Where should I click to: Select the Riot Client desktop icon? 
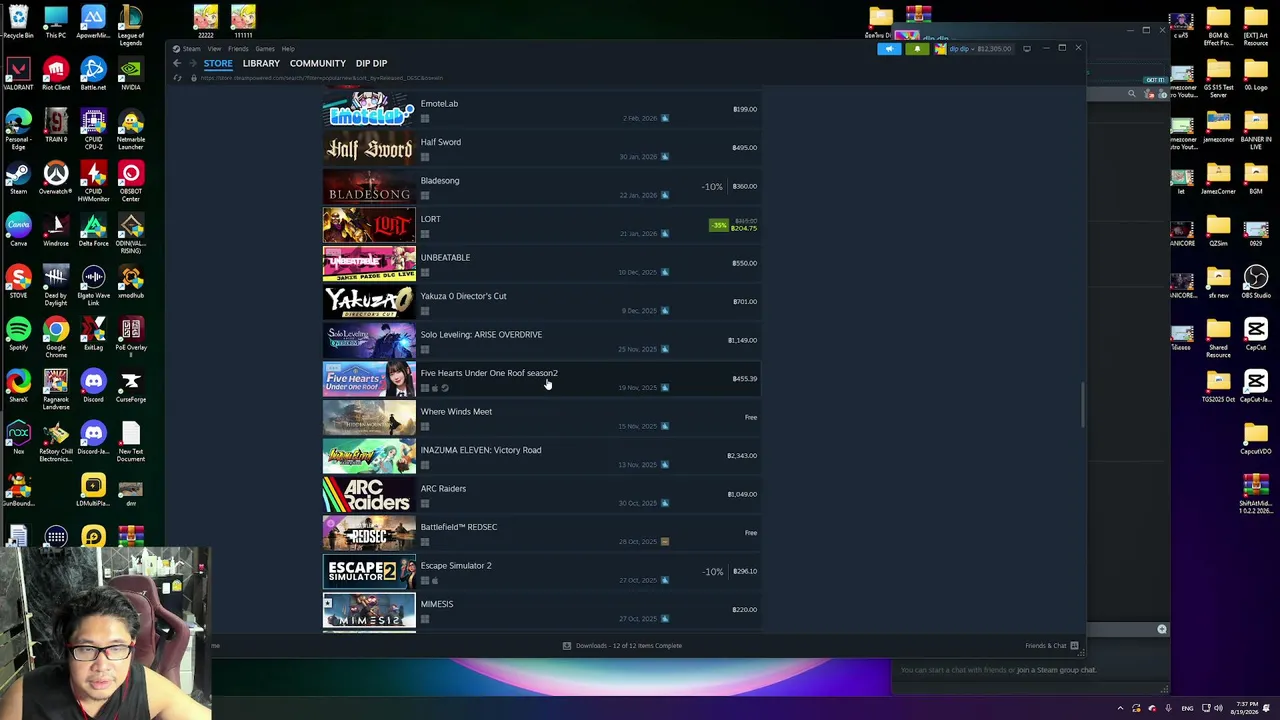[56, 75]
